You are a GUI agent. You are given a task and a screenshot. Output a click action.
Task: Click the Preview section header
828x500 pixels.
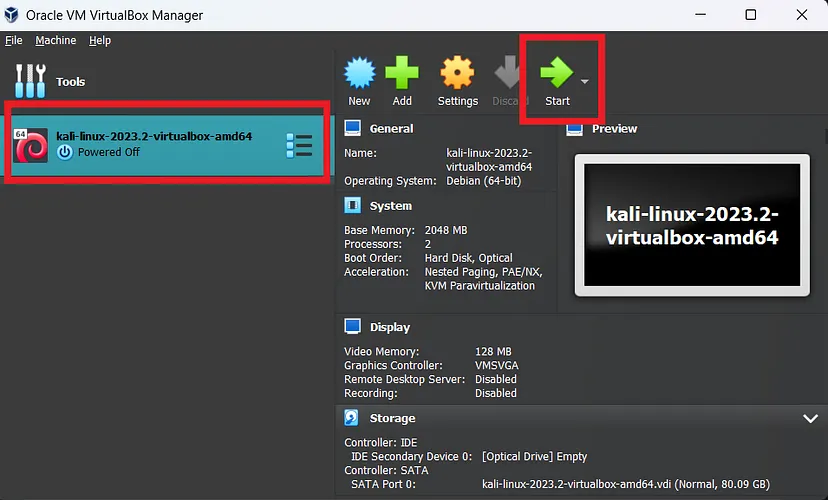(614, 128)
